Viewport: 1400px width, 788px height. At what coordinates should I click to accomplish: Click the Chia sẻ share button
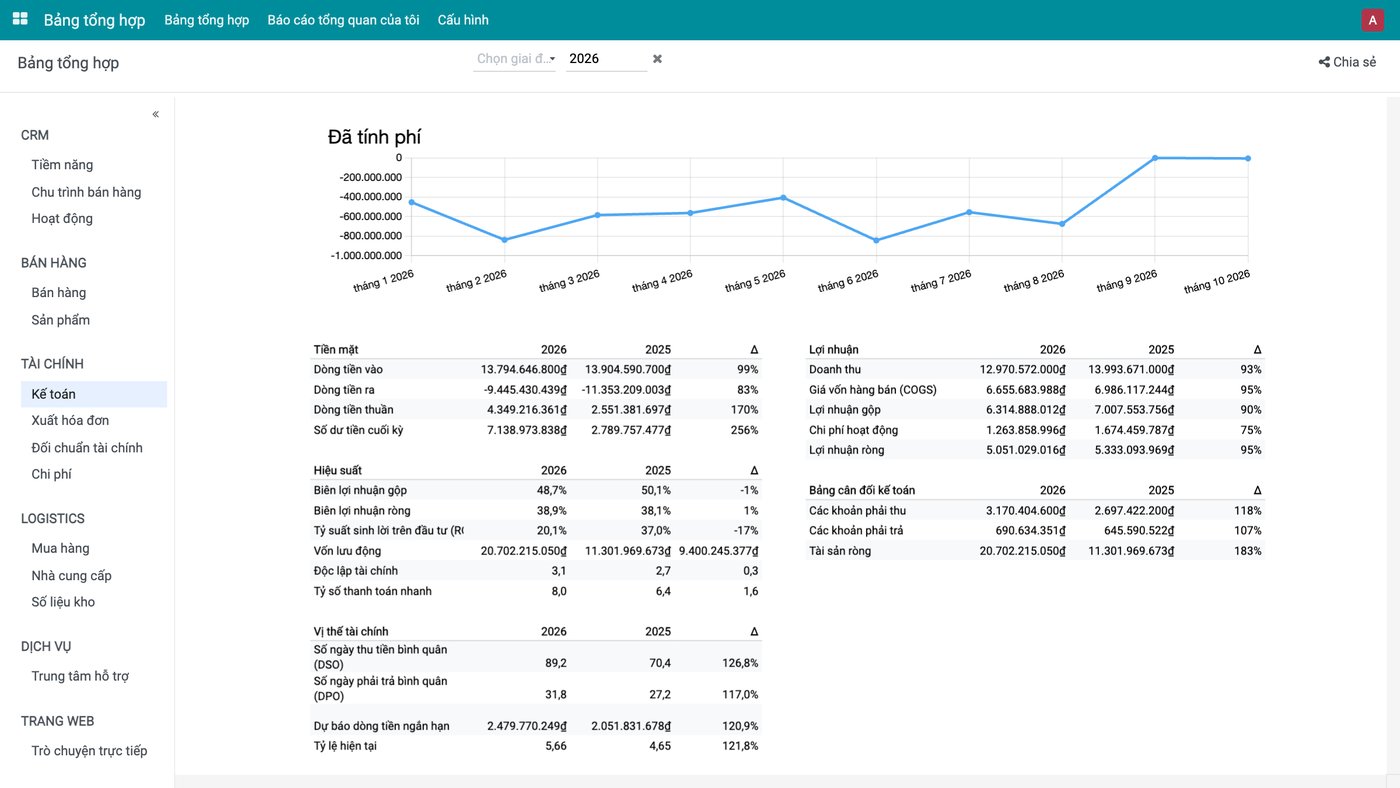(x=1347, y=62)
